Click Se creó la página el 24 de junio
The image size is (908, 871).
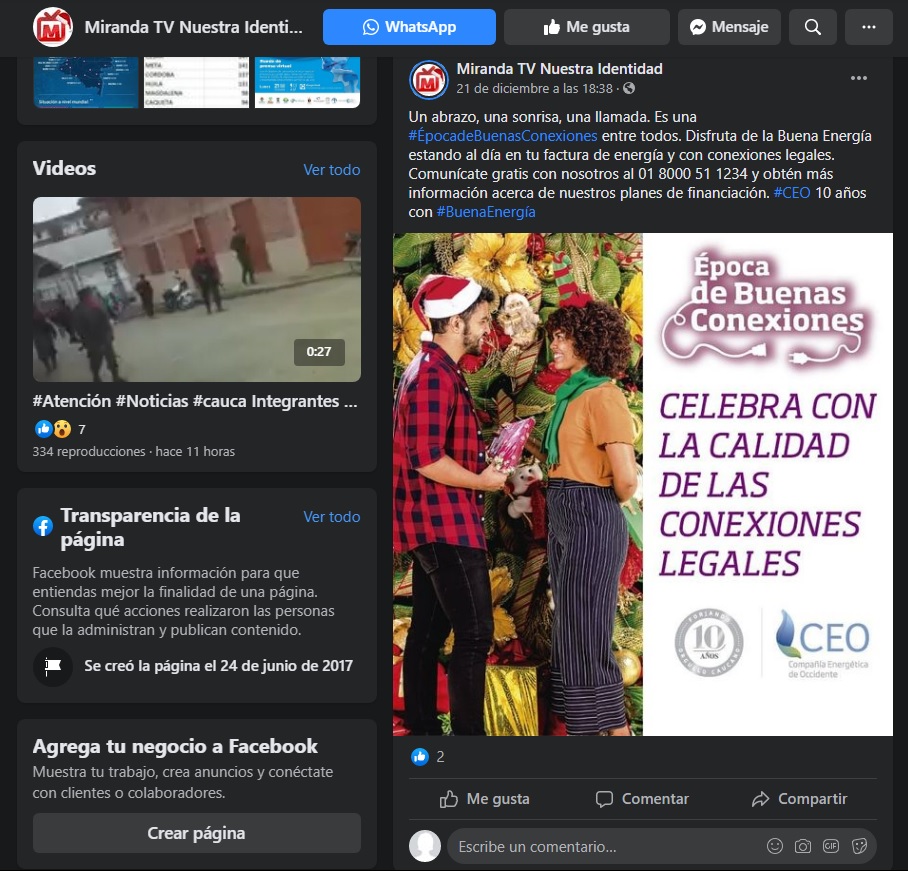tap(218, 666)
